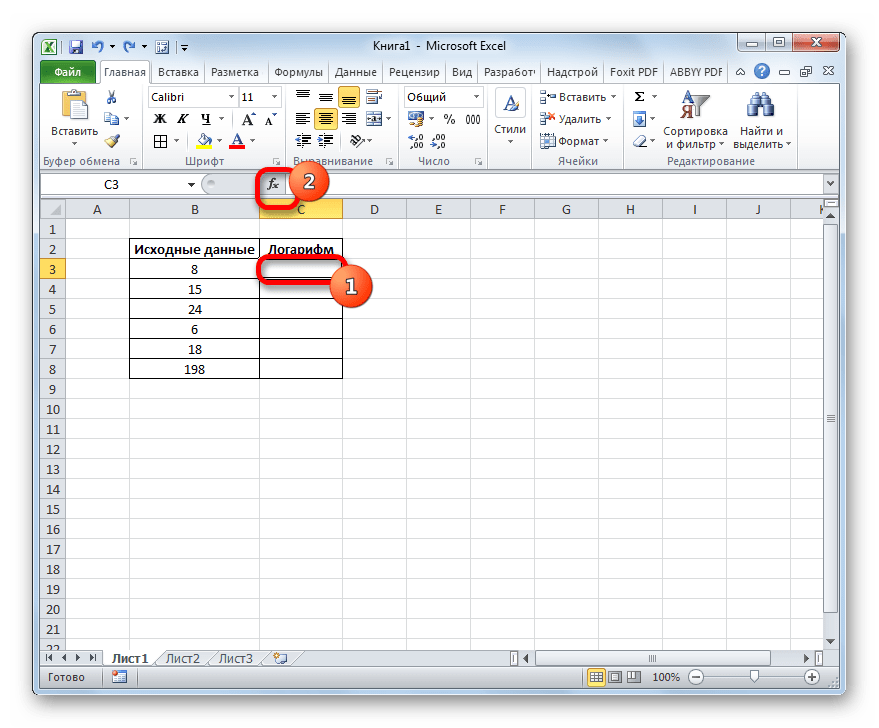Click the AutoSum sigma icon
Image resolution: width=879 pixels, height=728 pixels.
(x=639, y=97)
